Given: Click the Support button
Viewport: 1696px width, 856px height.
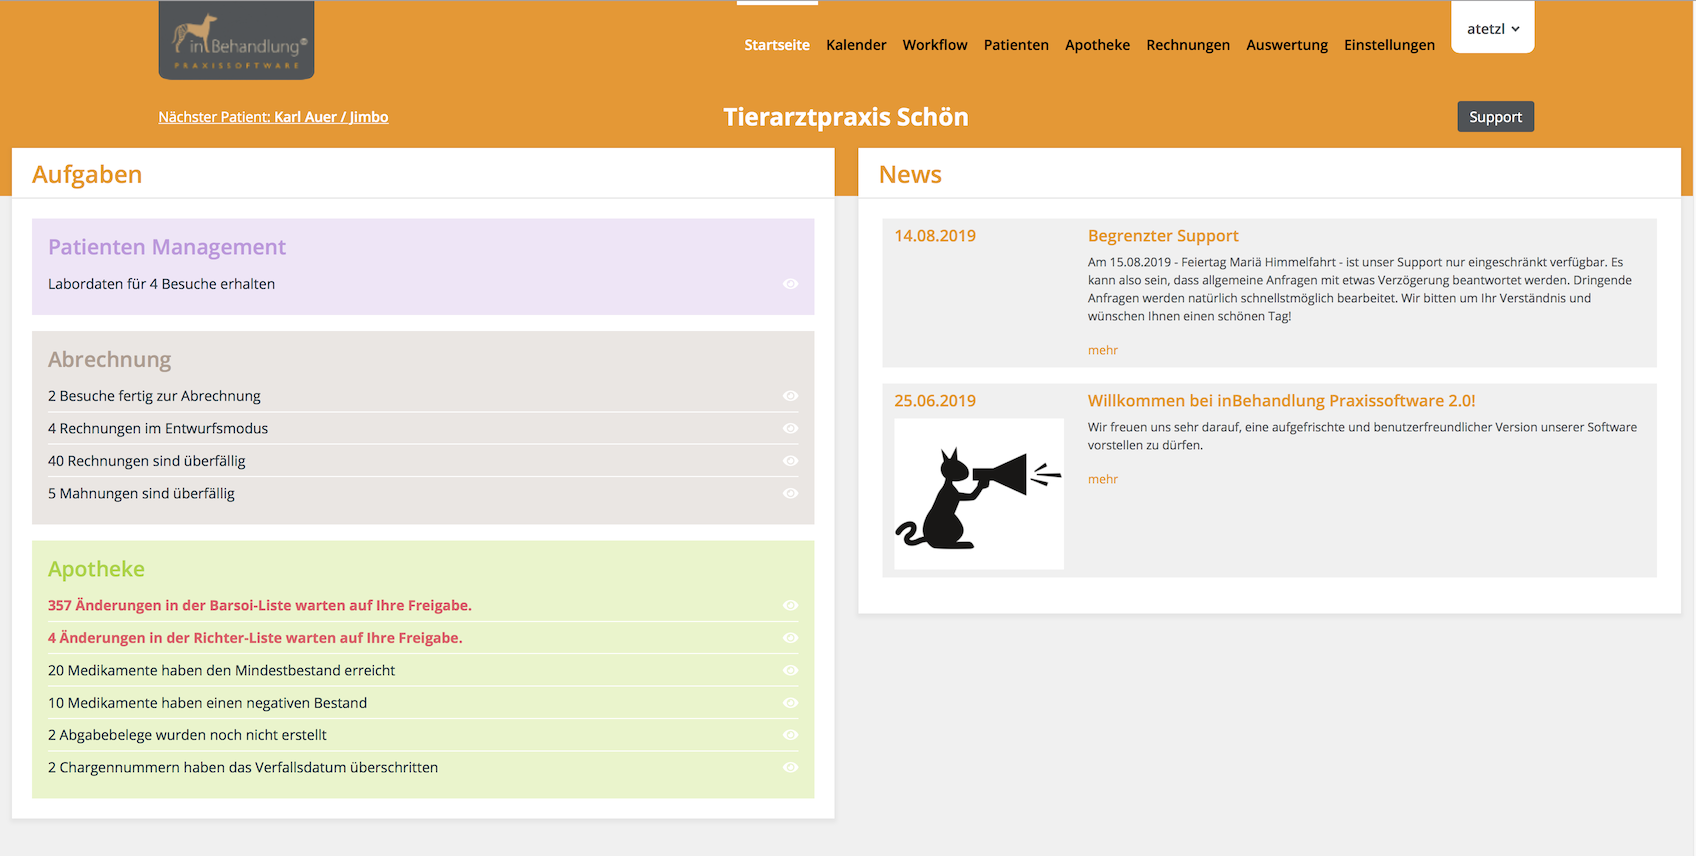Looking at the screenshot, I should click(x=1495, y=117).
